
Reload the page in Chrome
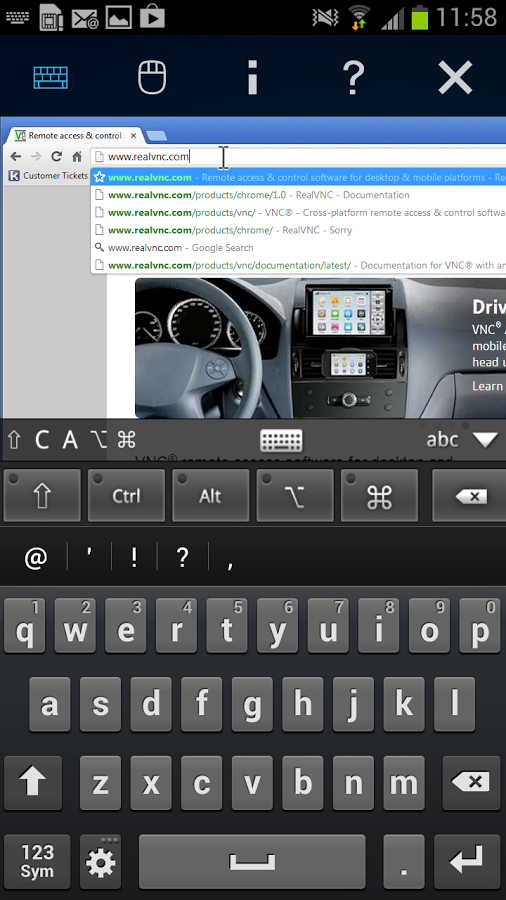tap(56, 156)
